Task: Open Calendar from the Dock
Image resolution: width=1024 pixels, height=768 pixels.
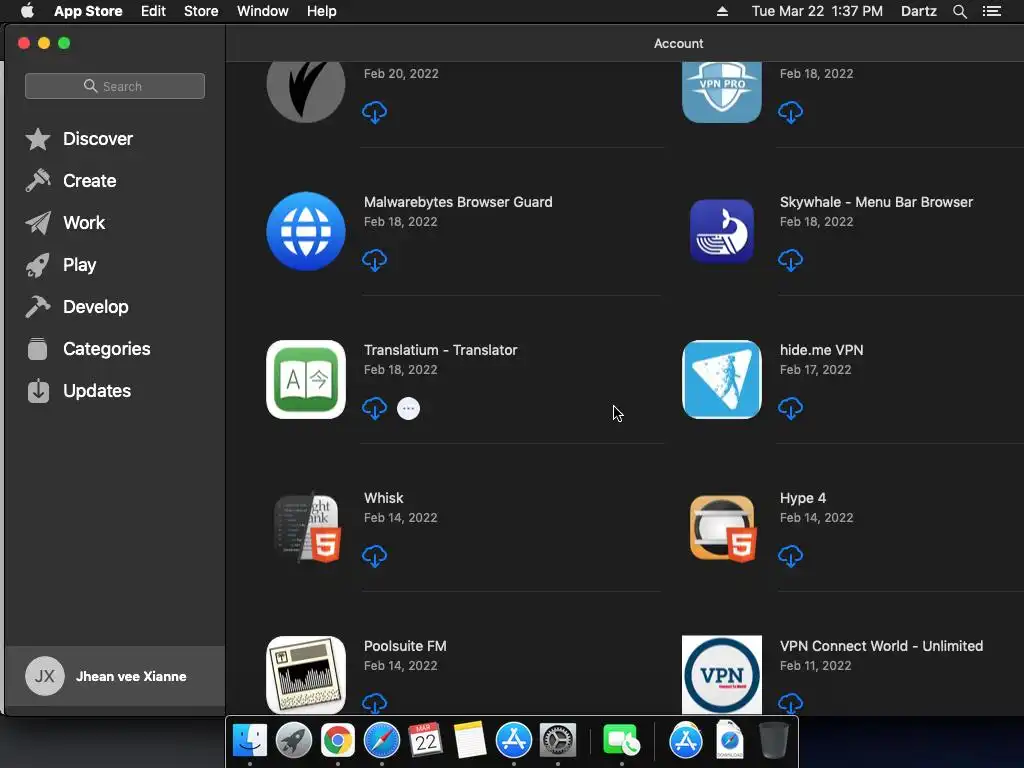Action: (x=426, y=741)
